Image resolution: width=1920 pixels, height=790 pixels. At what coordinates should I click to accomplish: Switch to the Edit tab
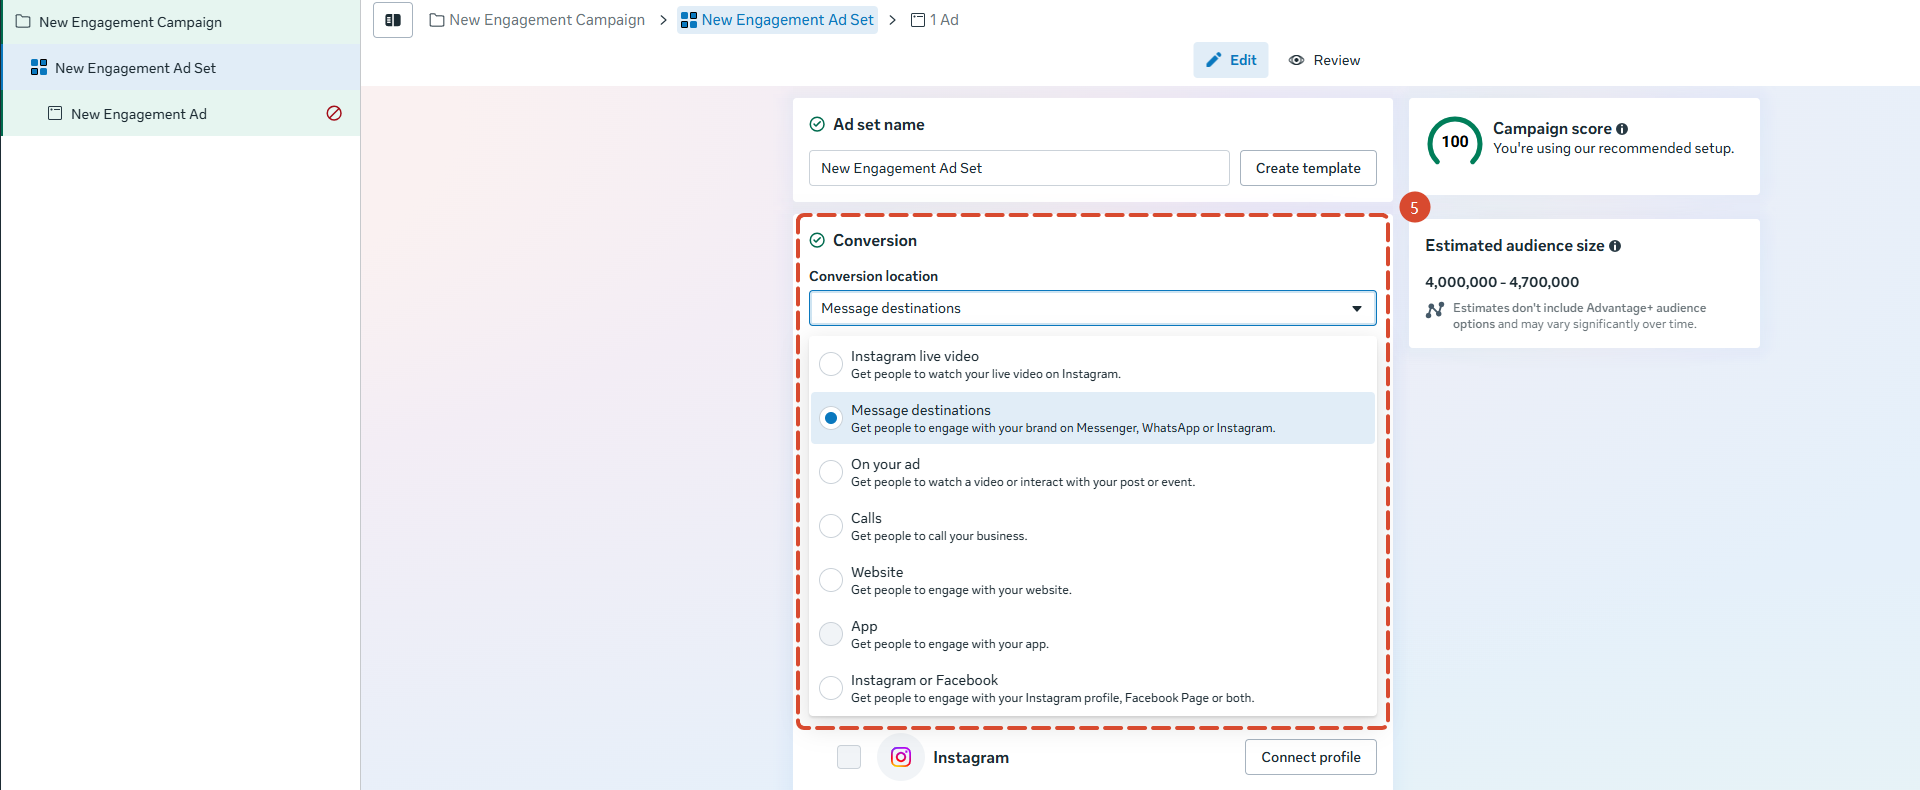[x=1231, y=60]
